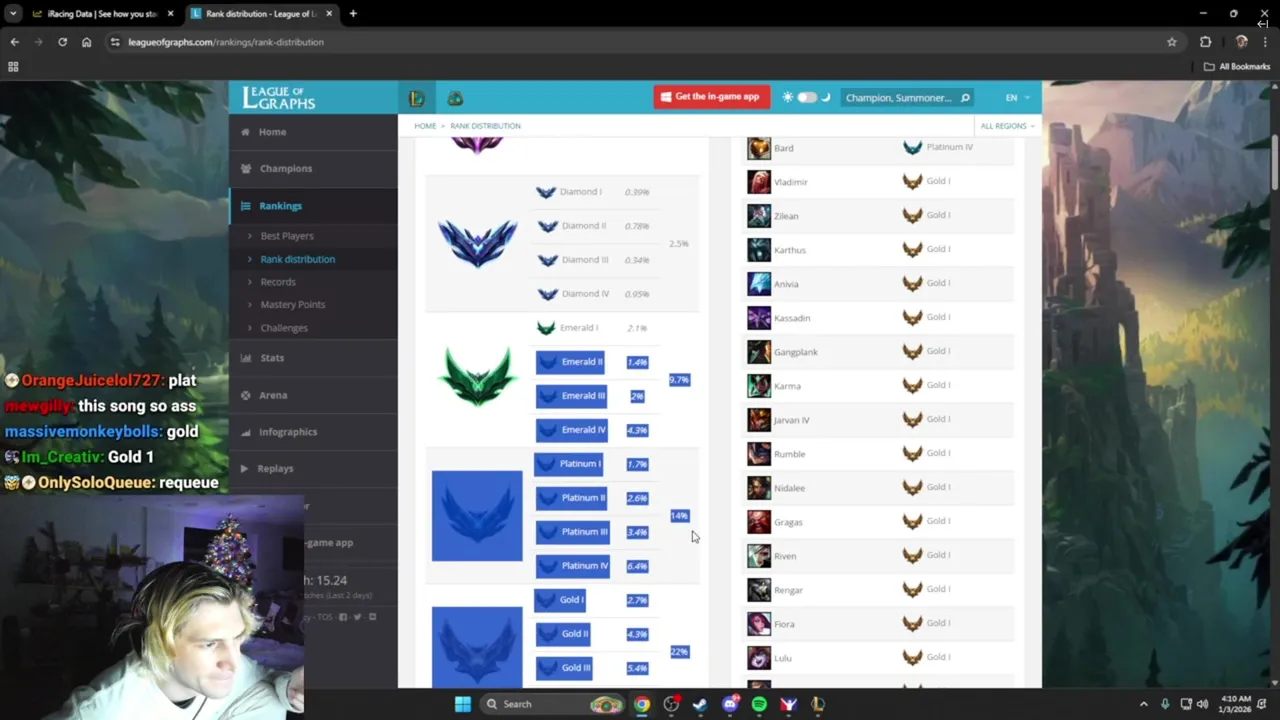
Task: Follow the HOME breadcrumb link
Action: 425,126
